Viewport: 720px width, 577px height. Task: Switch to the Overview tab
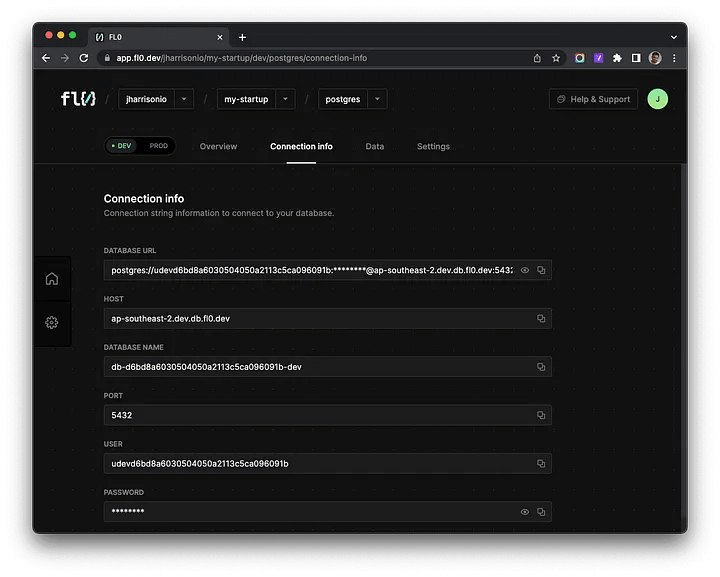pos(218,146)
